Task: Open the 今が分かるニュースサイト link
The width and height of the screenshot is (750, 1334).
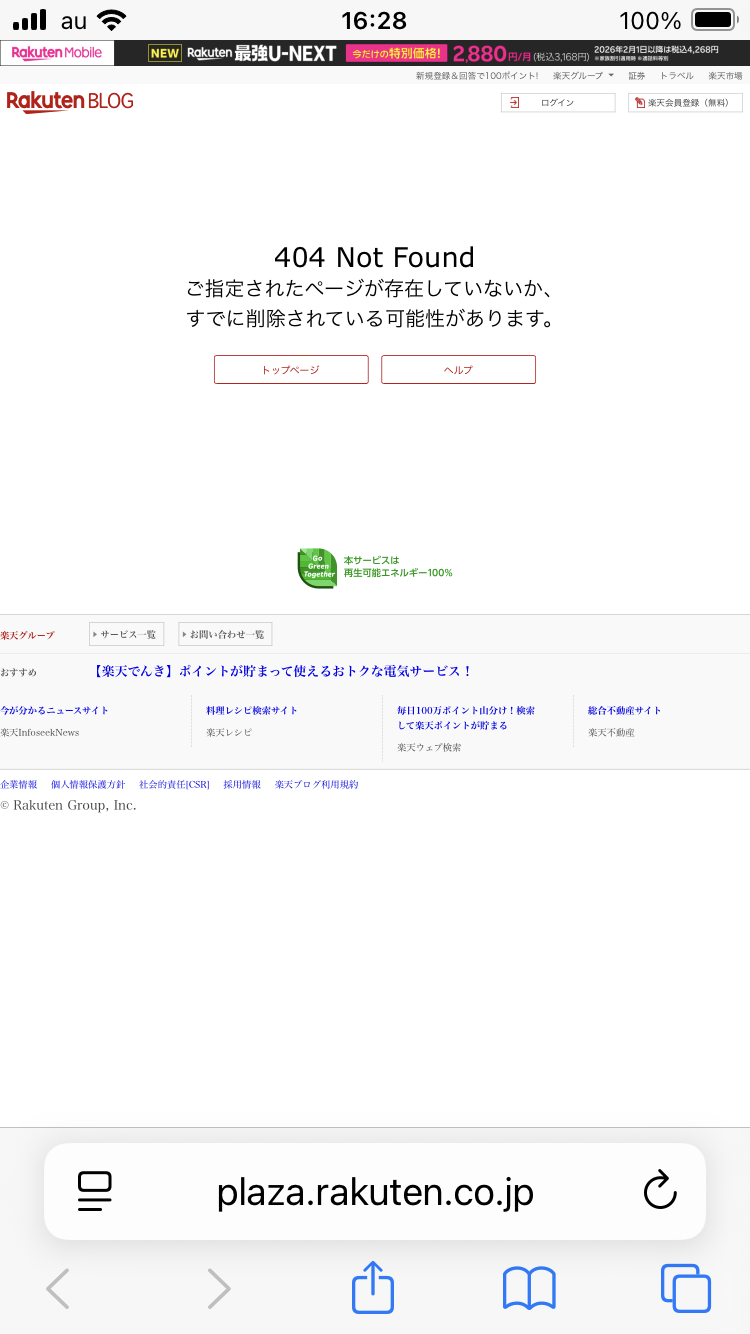Action: point(55,710)
